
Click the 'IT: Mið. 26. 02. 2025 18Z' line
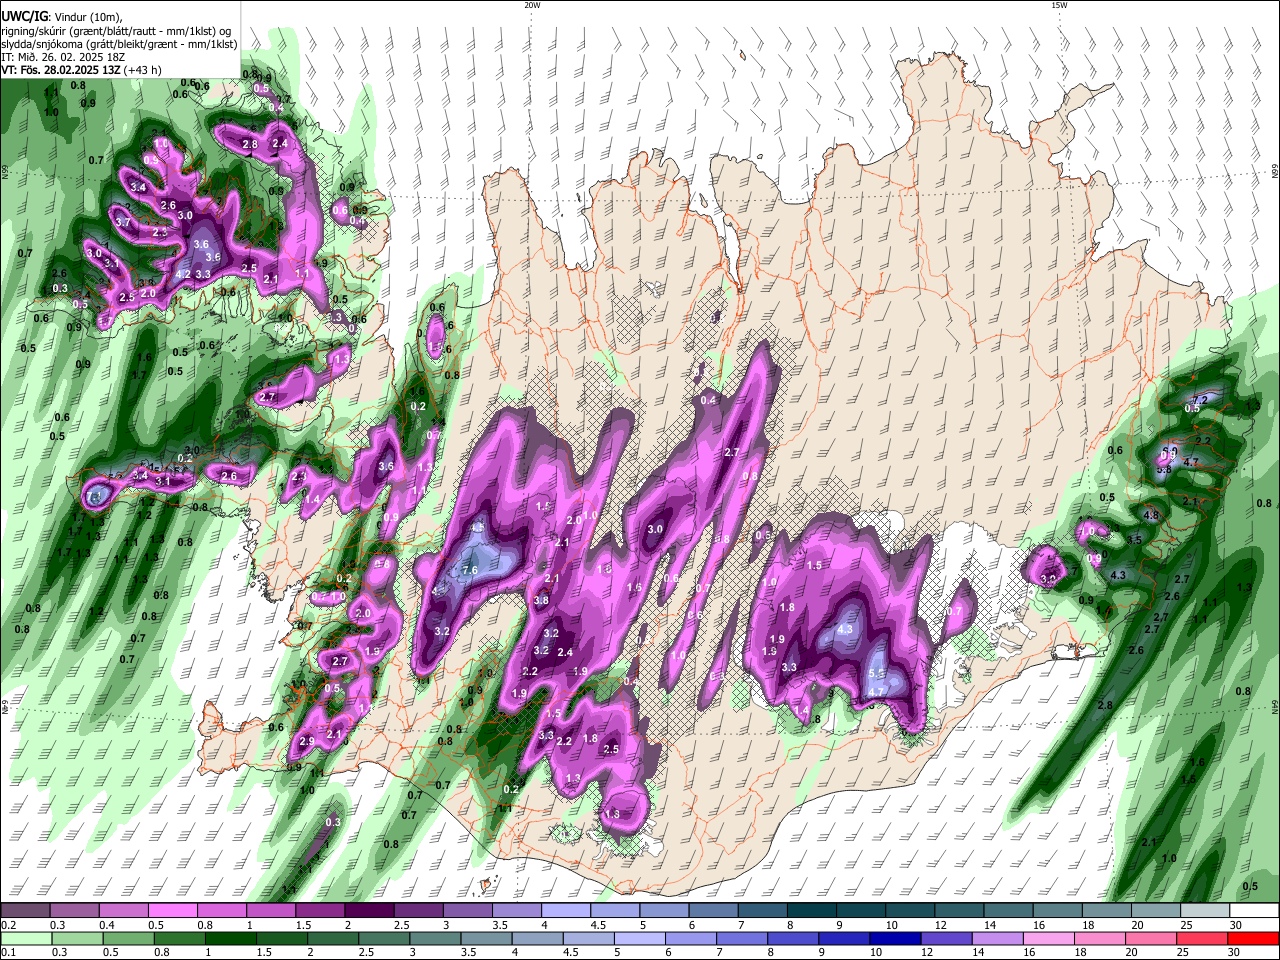pos(62,57)
